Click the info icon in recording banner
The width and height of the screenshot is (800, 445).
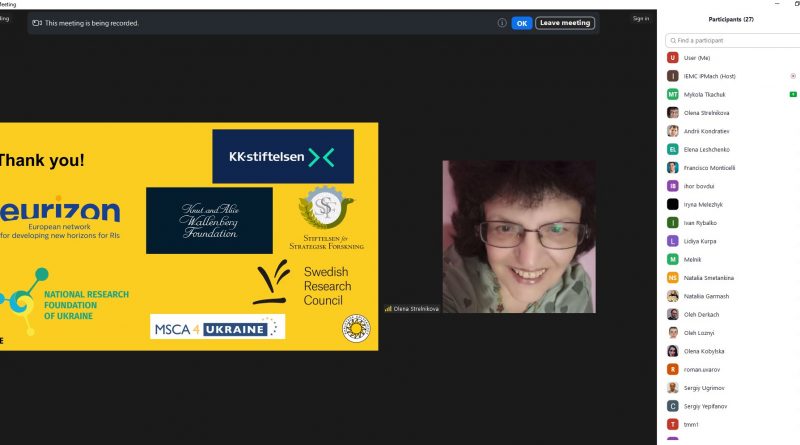click(x=502, y=23)
